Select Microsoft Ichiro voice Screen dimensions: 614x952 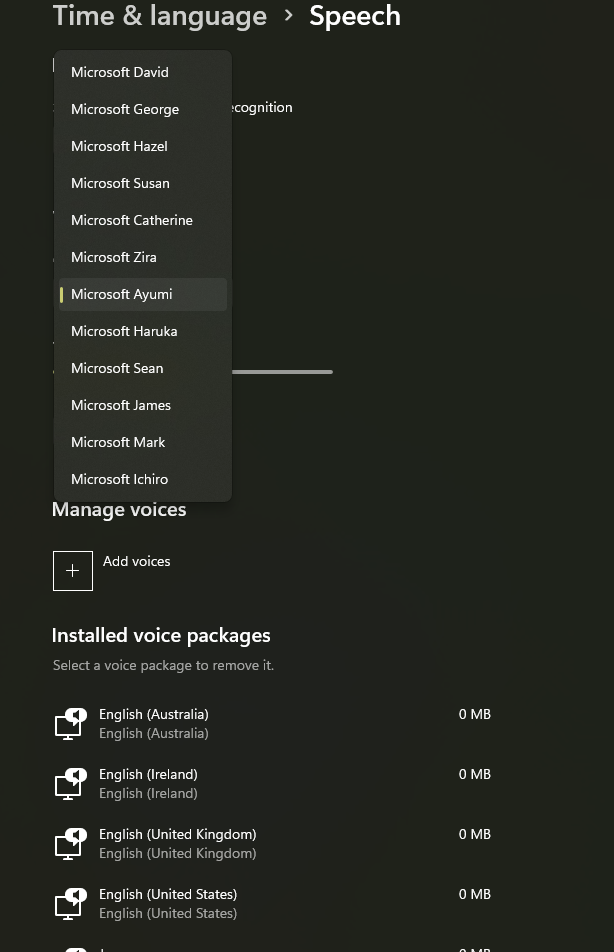point(143,480)
